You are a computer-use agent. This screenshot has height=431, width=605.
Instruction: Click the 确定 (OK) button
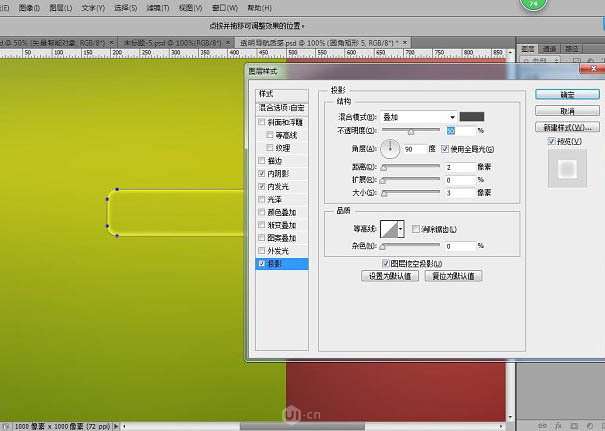(567, 95)
